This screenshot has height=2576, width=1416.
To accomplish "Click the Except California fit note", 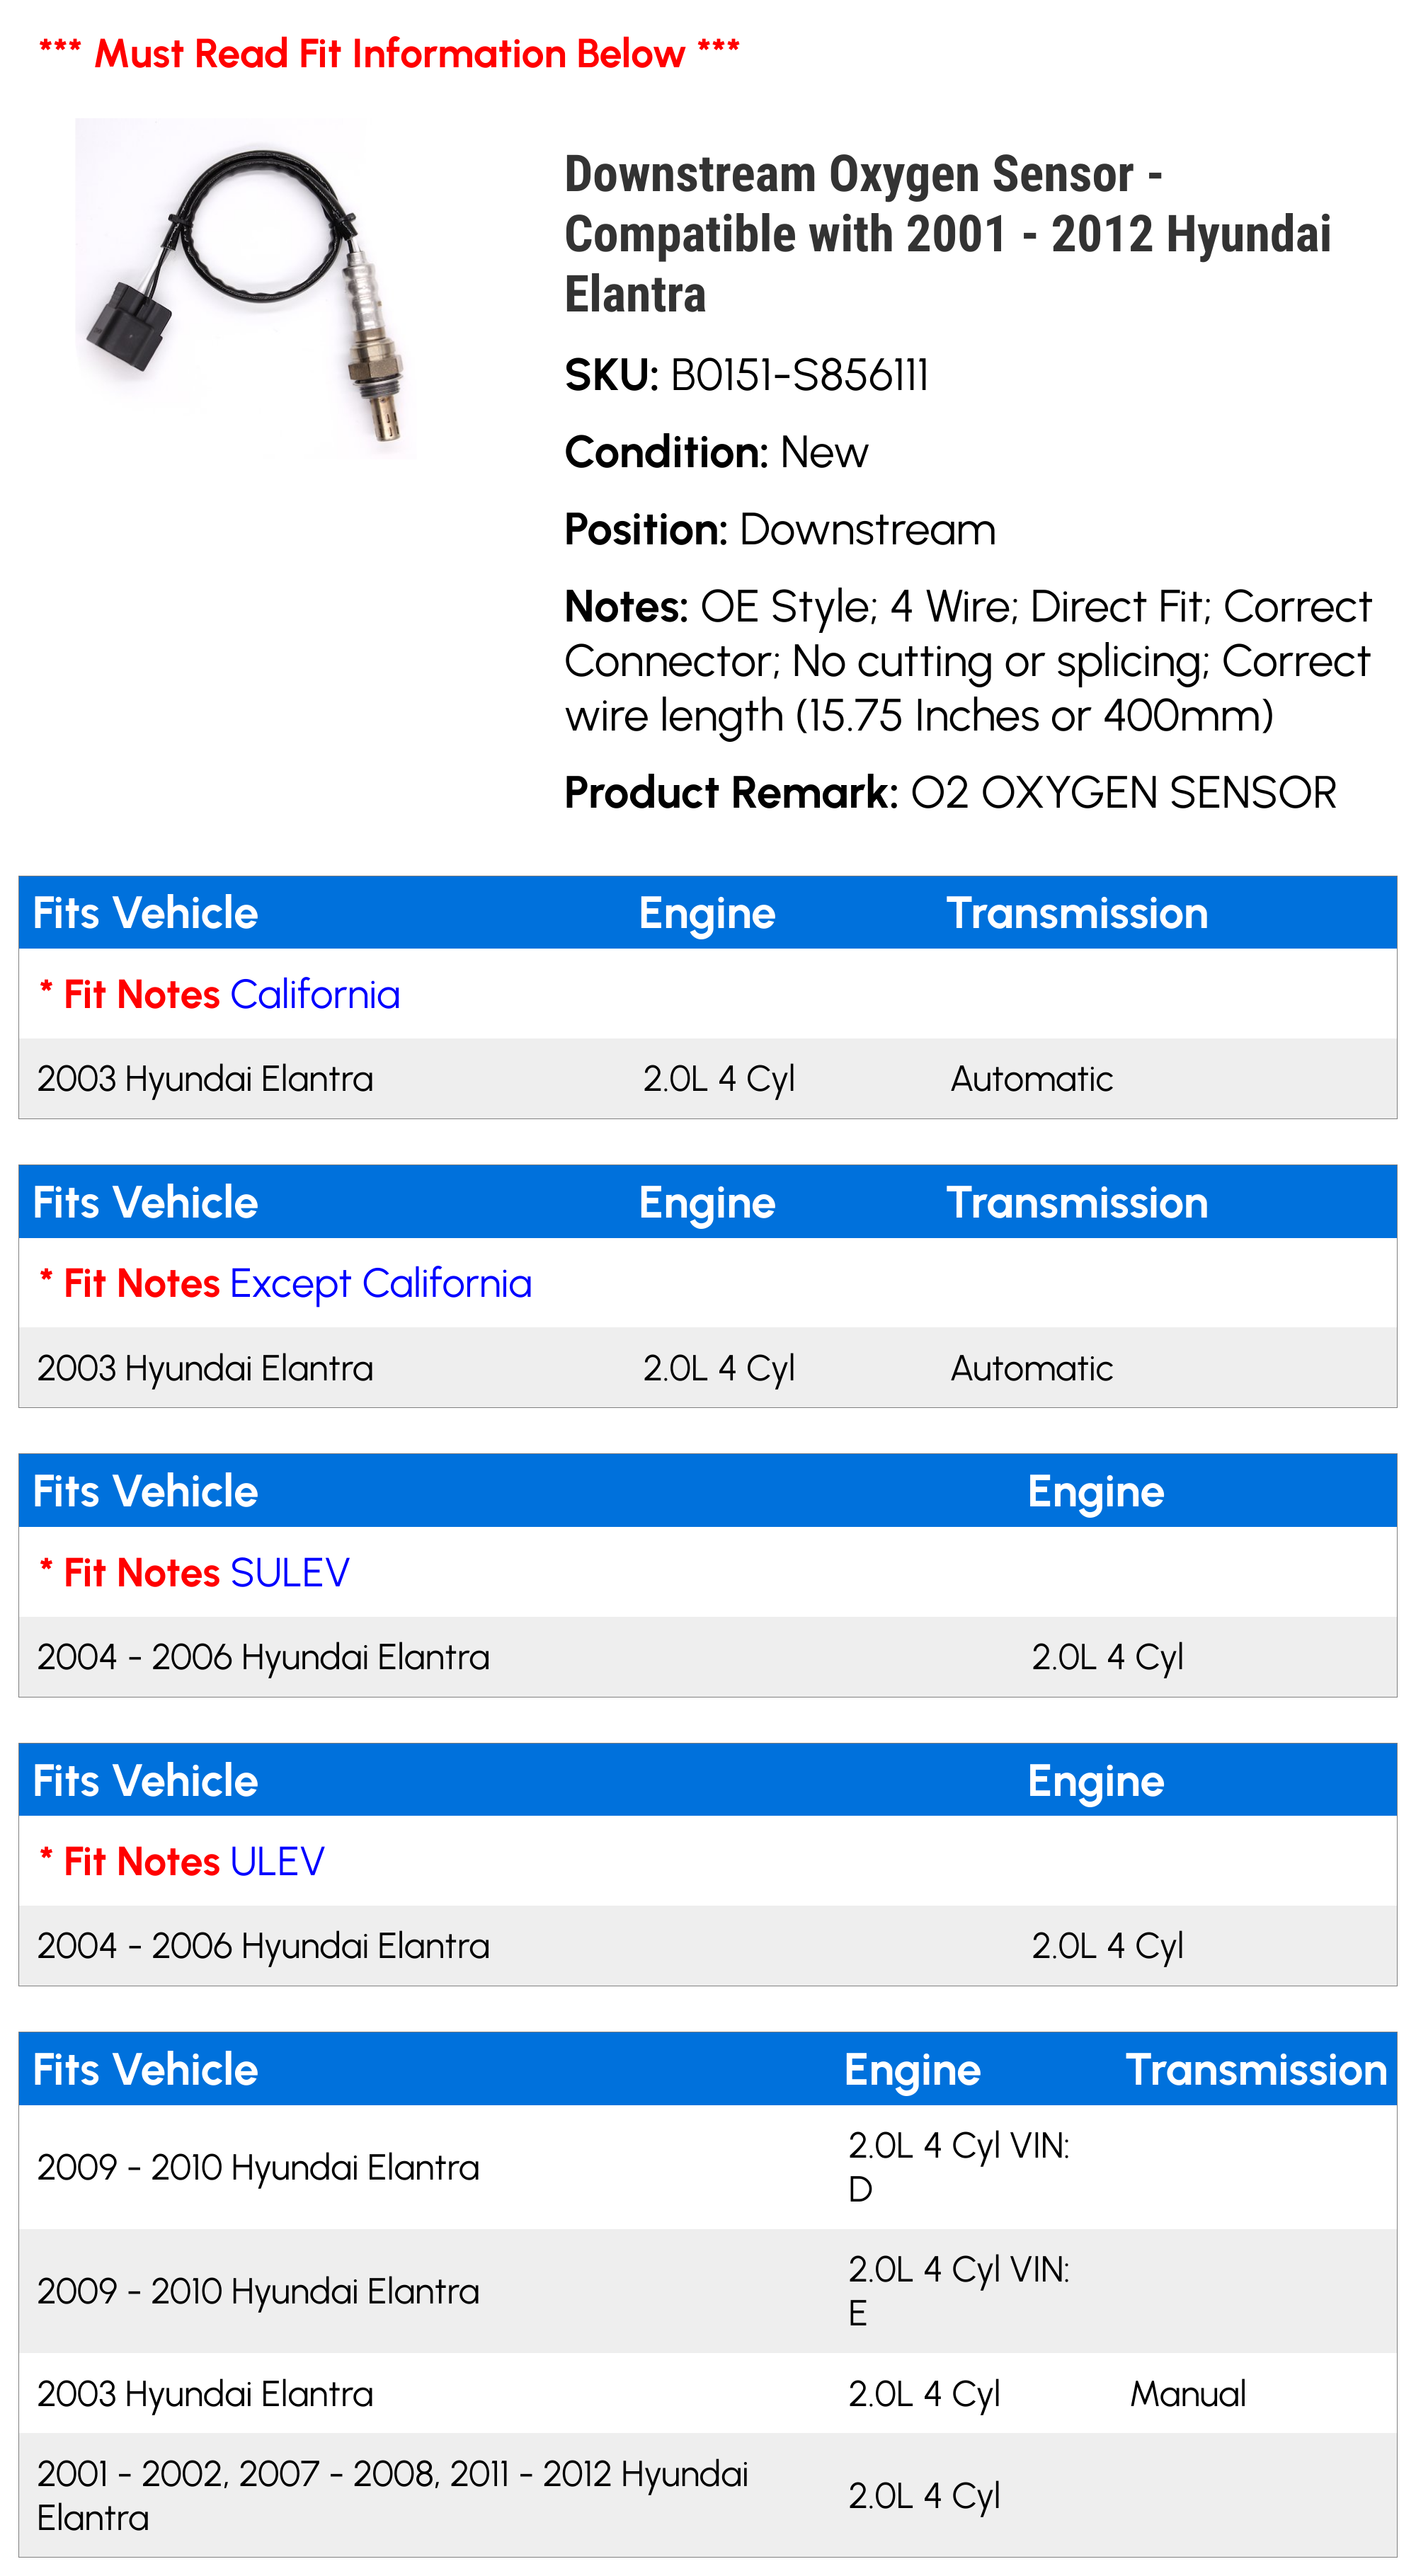I will [381, 1283].
